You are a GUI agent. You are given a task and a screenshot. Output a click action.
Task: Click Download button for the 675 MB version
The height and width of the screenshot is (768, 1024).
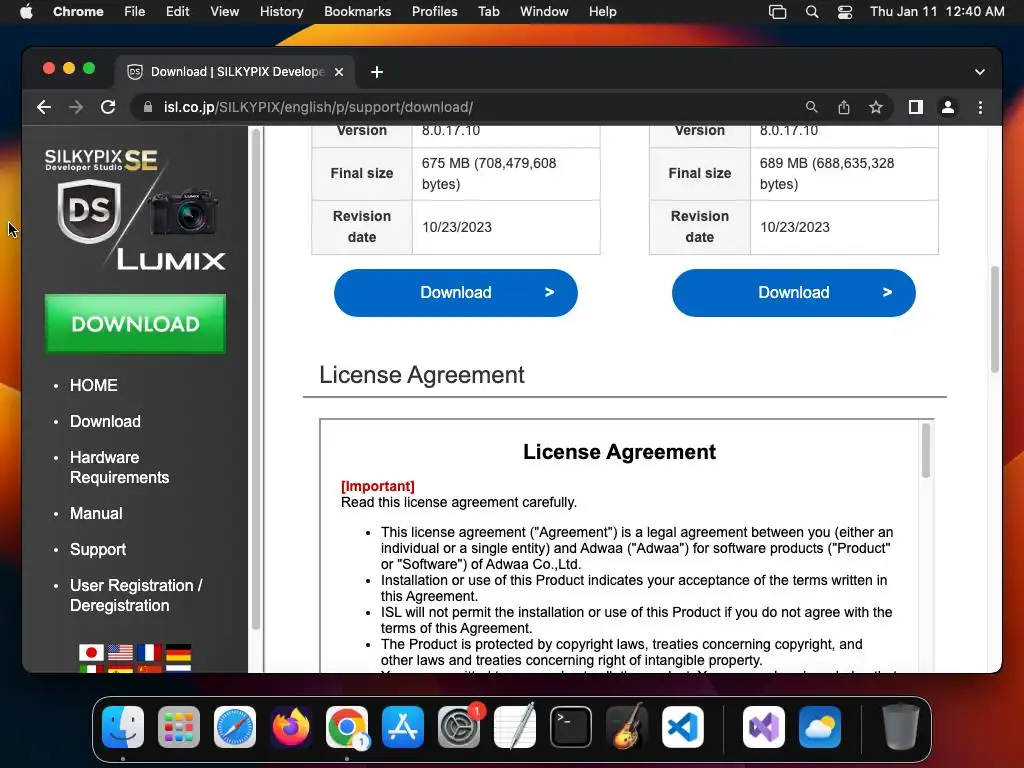click(456, 293)
